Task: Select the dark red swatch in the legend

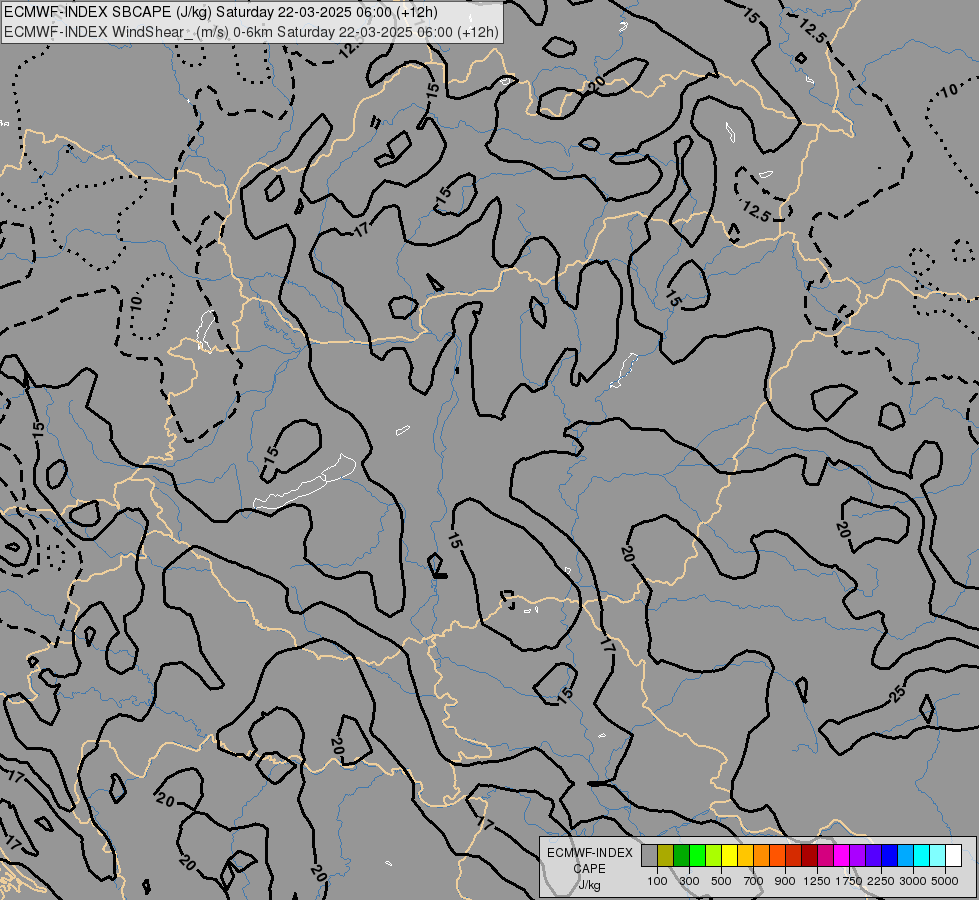Action: click(810, 855)
